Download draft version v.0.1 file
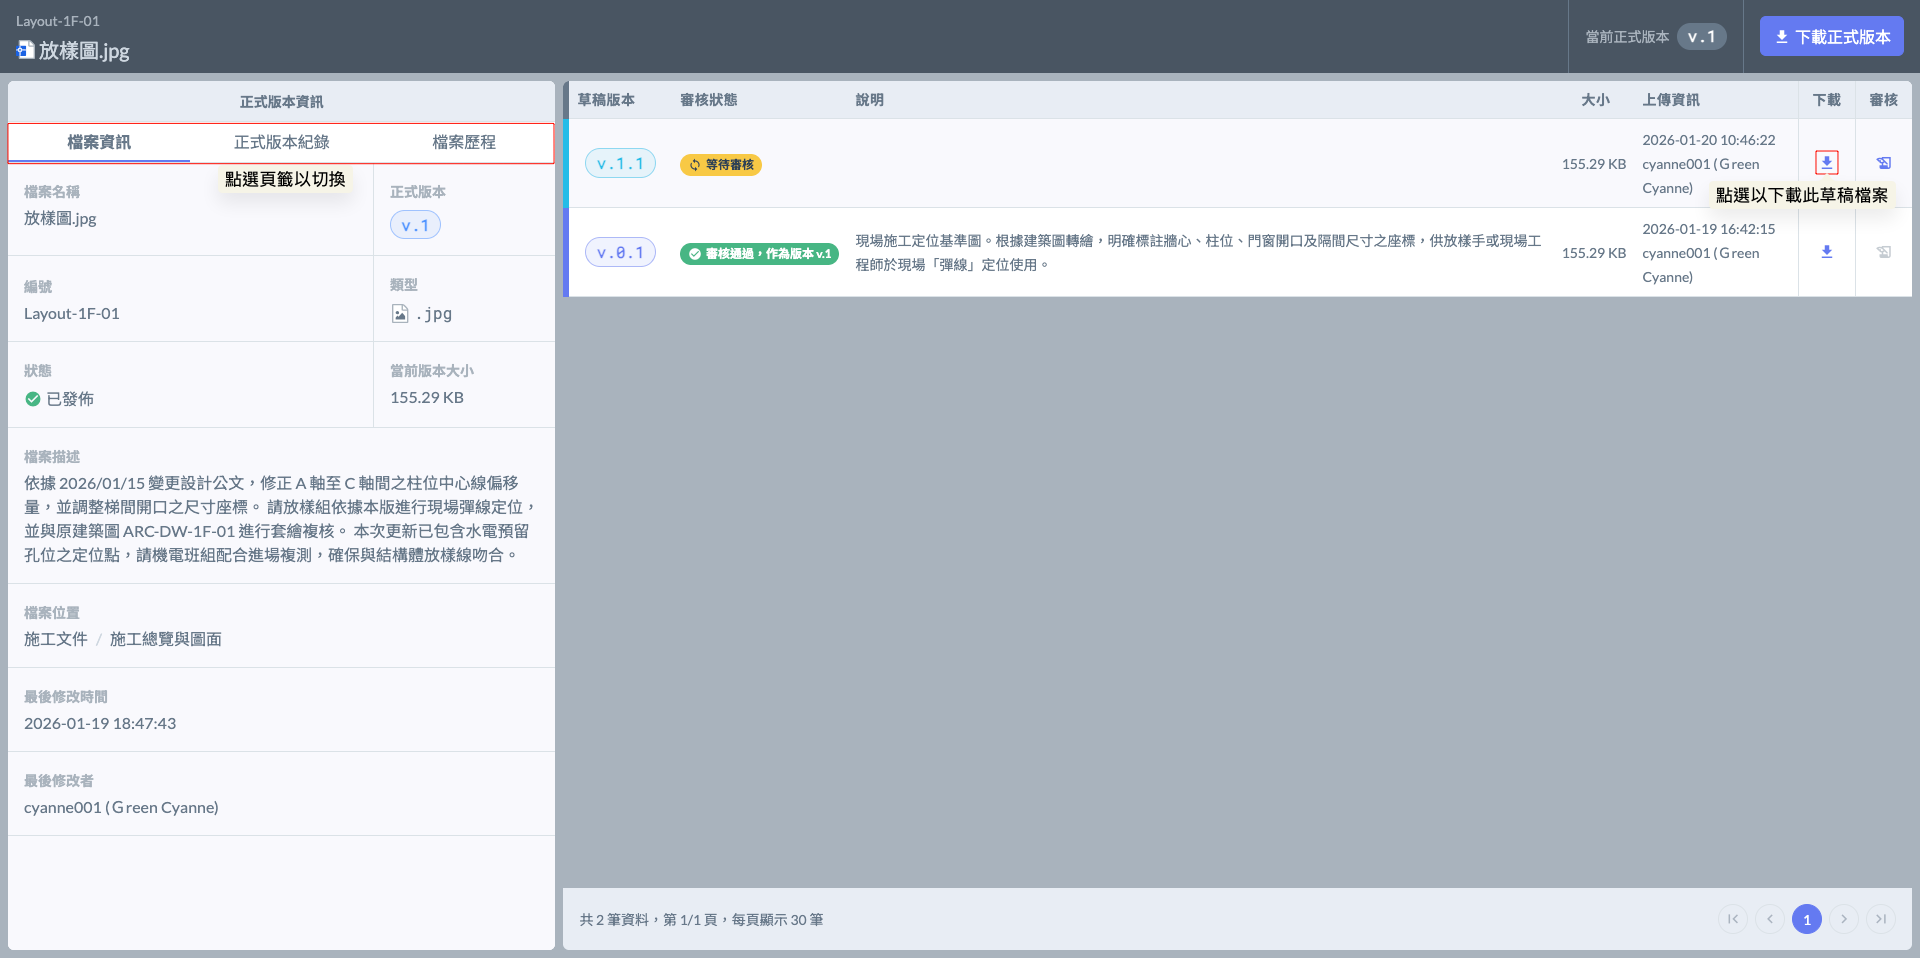Viewport: 1920px width, 958px height. click(x=1826, y=252)
